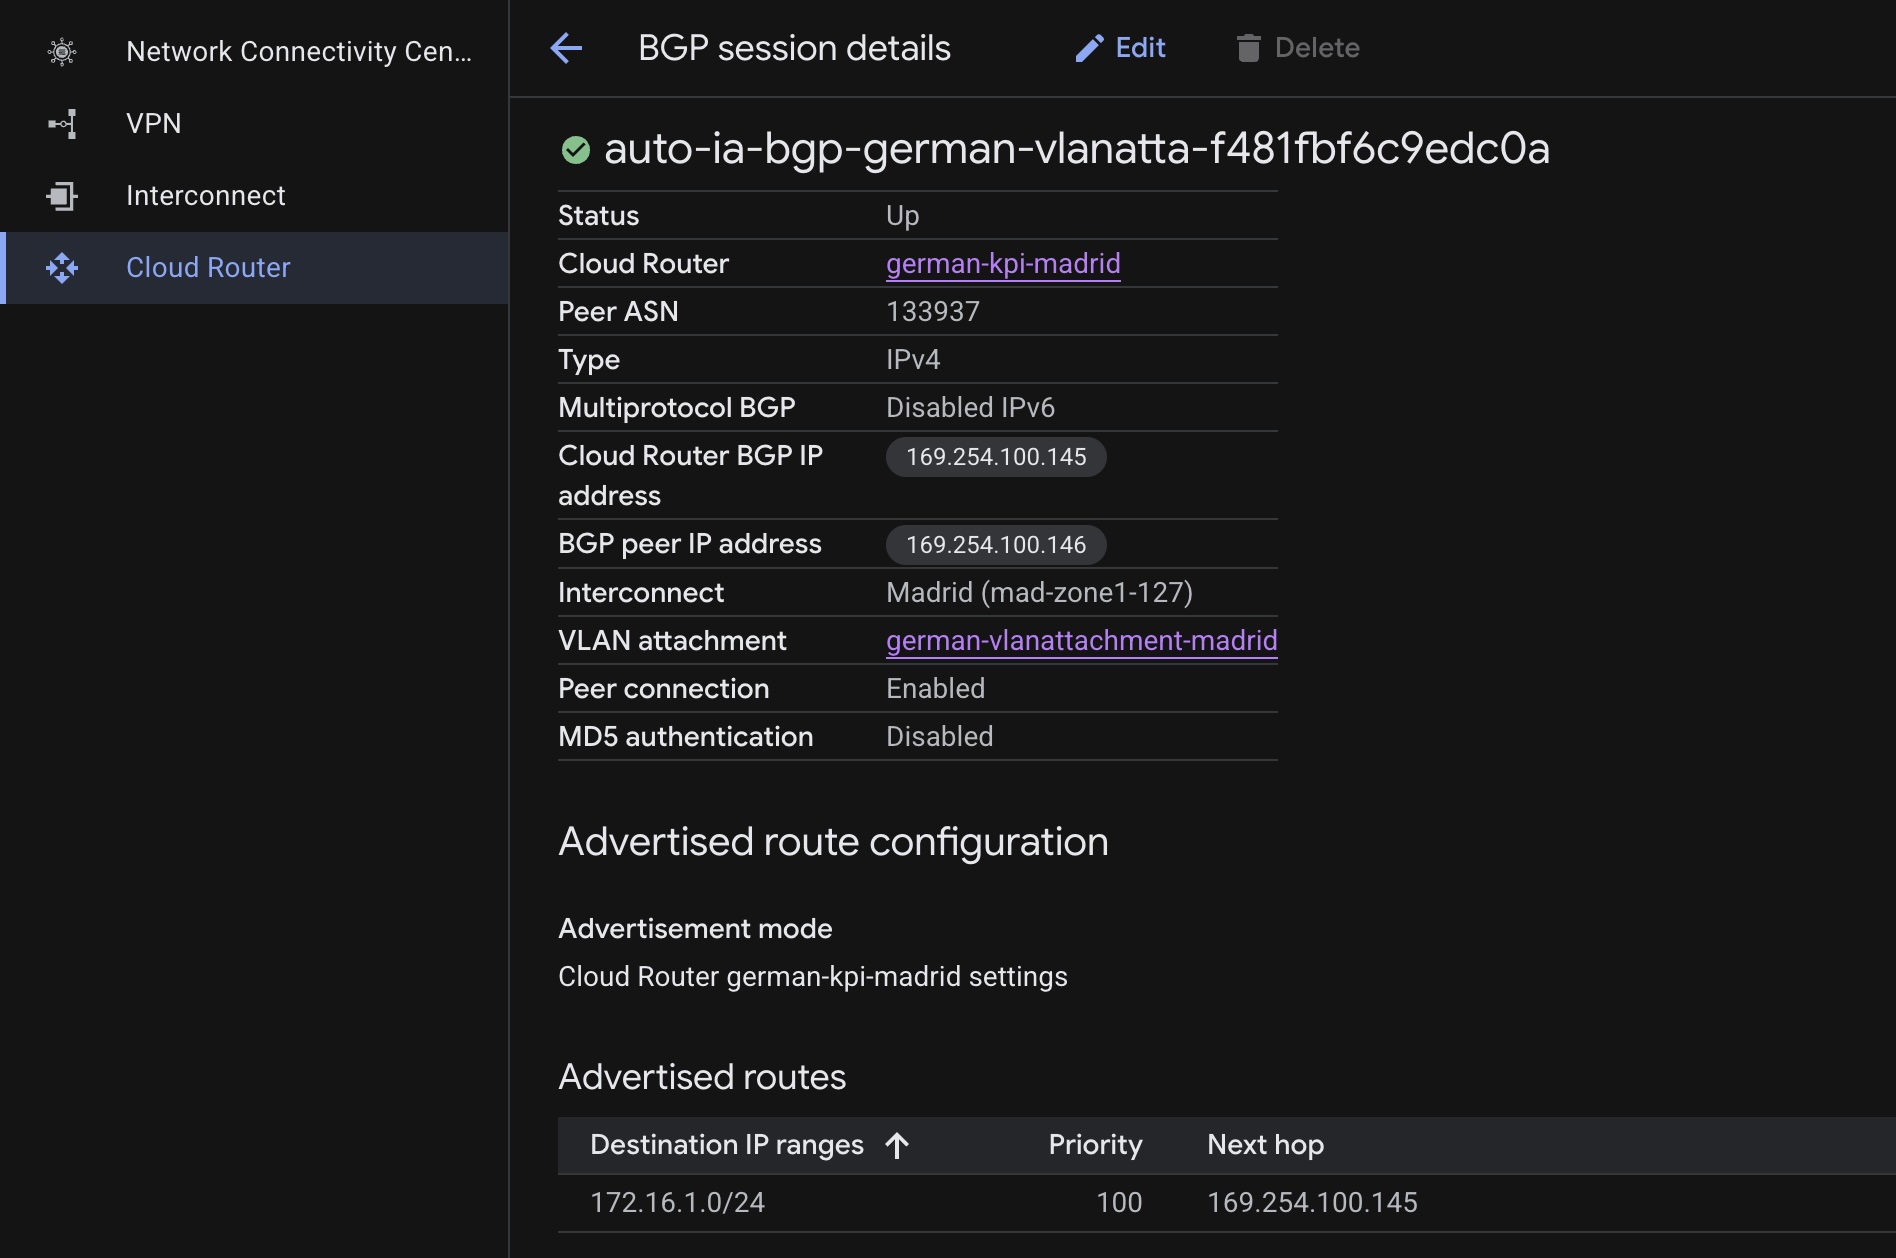1896x1258 pixels.
Task: Click the green status check icon
Action: pos(575,150)
